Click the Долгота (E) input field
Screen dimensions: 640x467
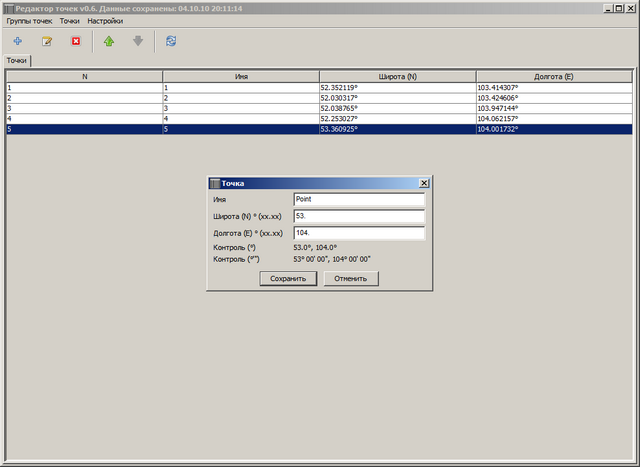[x=359, y=233]
